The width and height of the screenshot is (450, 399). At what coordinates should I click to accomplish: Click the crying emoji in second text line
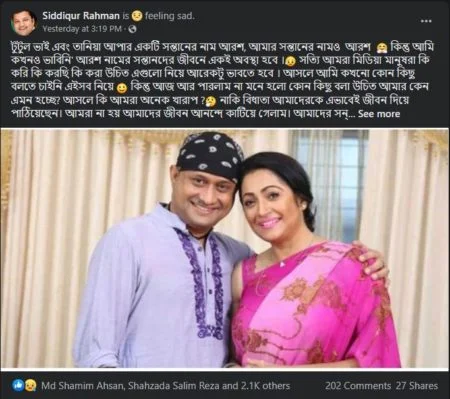290,62
